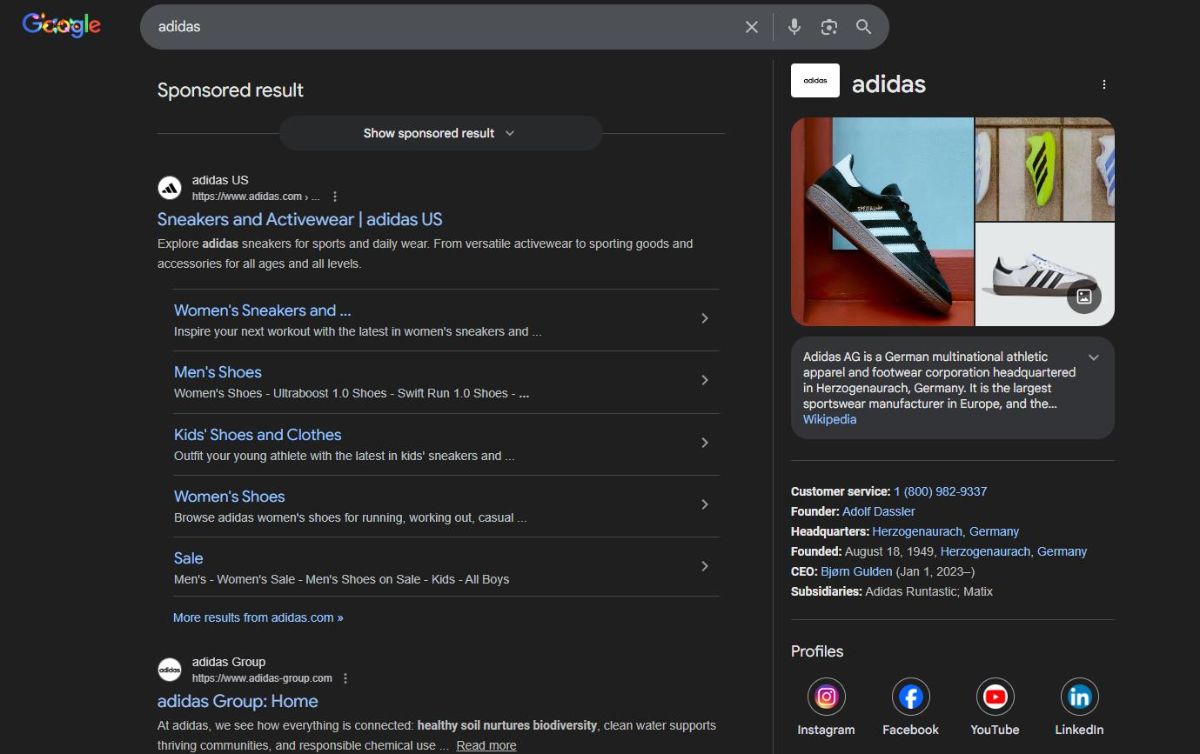Open adidas Instagram profile

tap(826, 697)
